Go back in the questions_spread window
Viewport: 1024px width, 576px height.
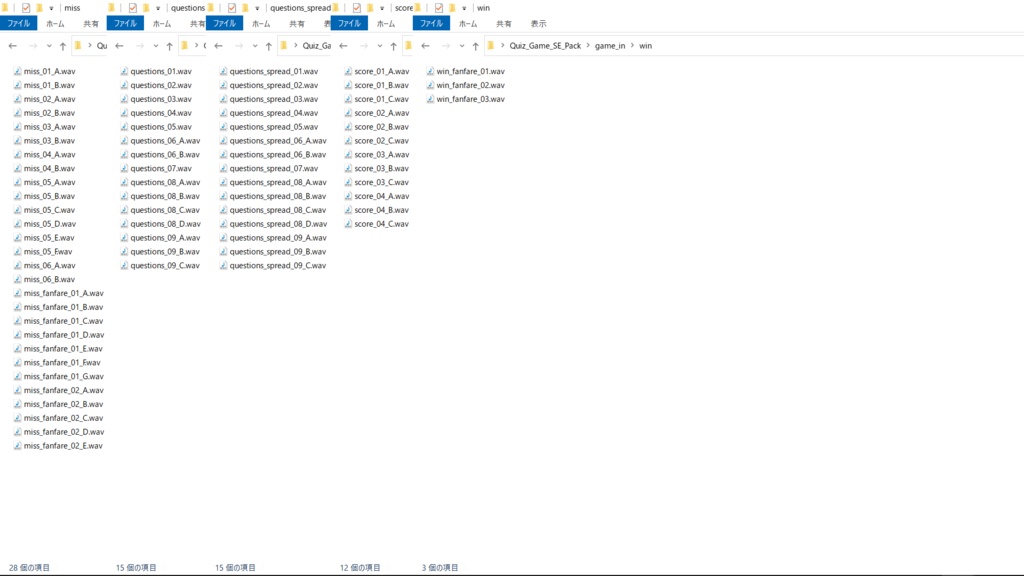click(x=218, y=46)
